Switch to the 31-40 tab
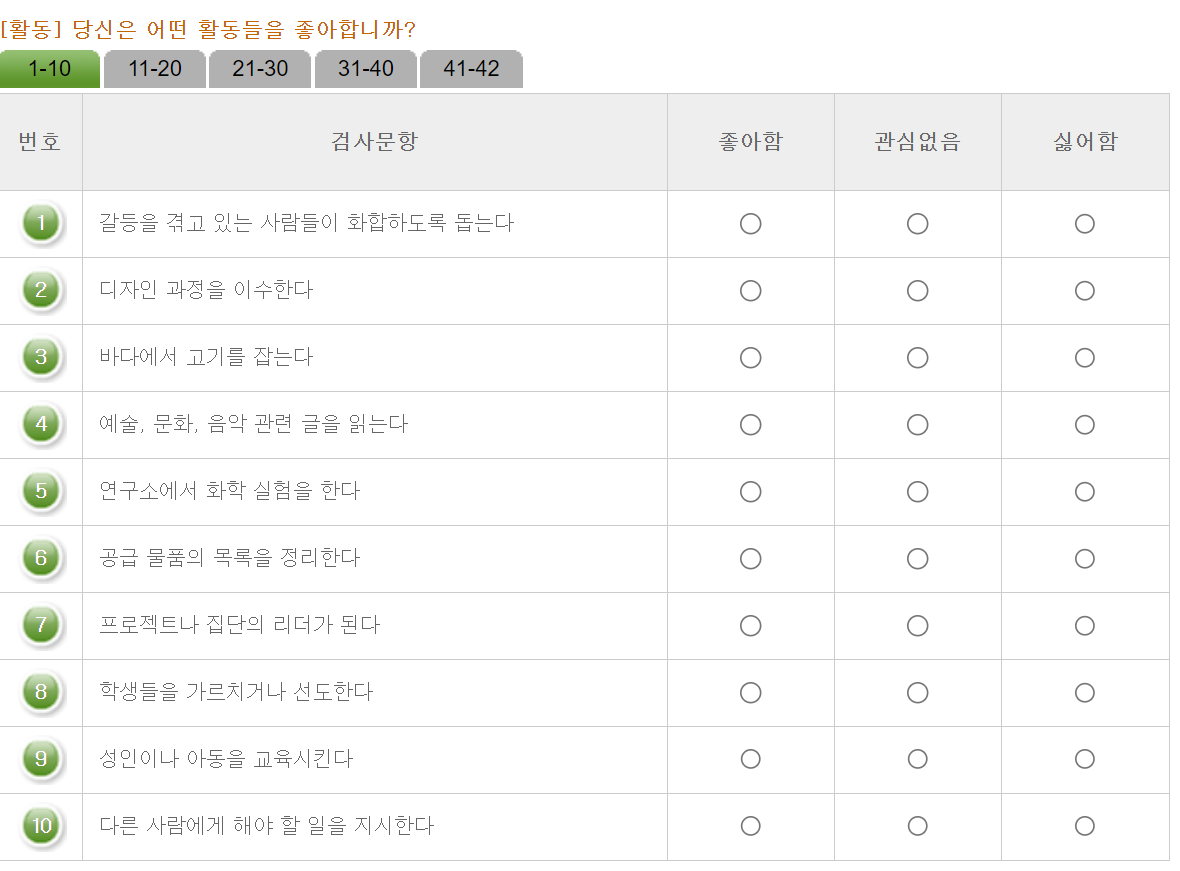The width and height of the screenshot is (1180, 871). [365, 69]
